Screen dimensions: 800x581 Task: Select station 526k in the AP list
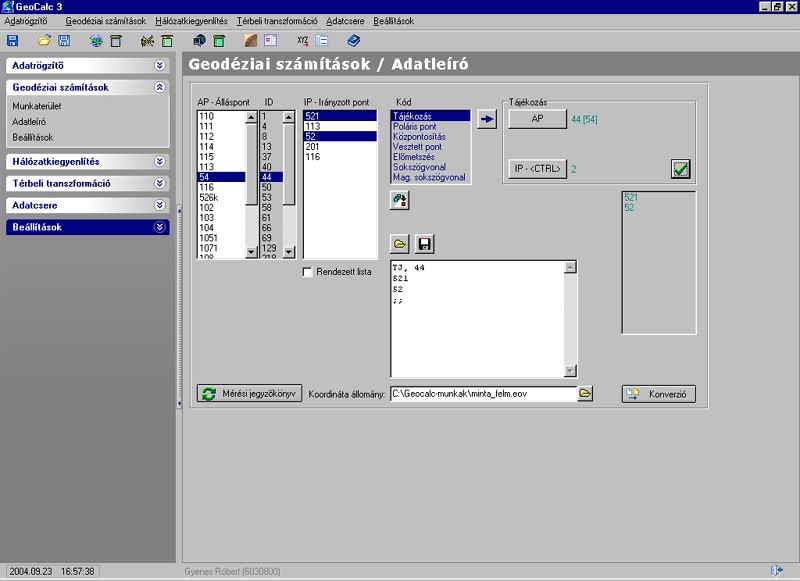(221, 197)
